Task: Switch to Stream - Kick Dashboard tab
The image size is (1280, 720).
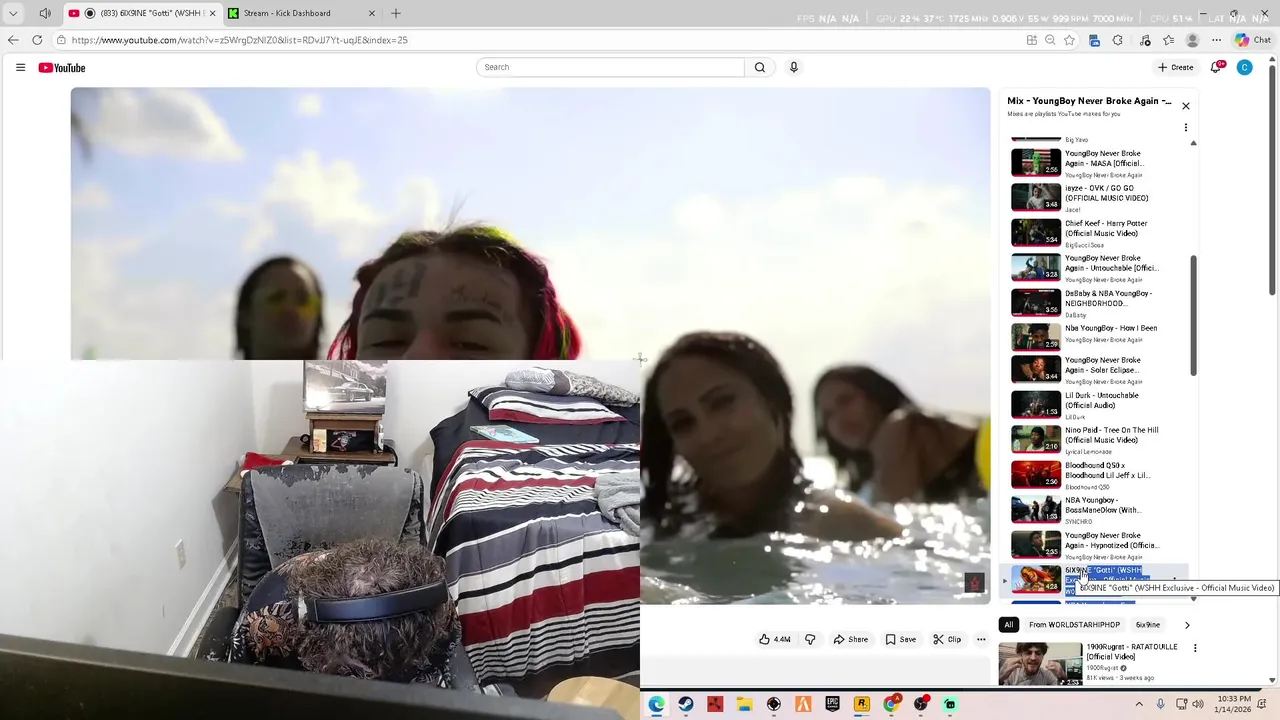Action: click(301, 13)
